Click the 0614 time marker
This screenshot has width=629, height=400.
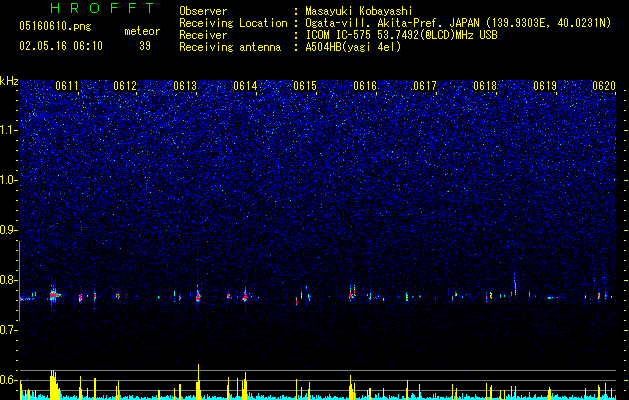point(245,86)
